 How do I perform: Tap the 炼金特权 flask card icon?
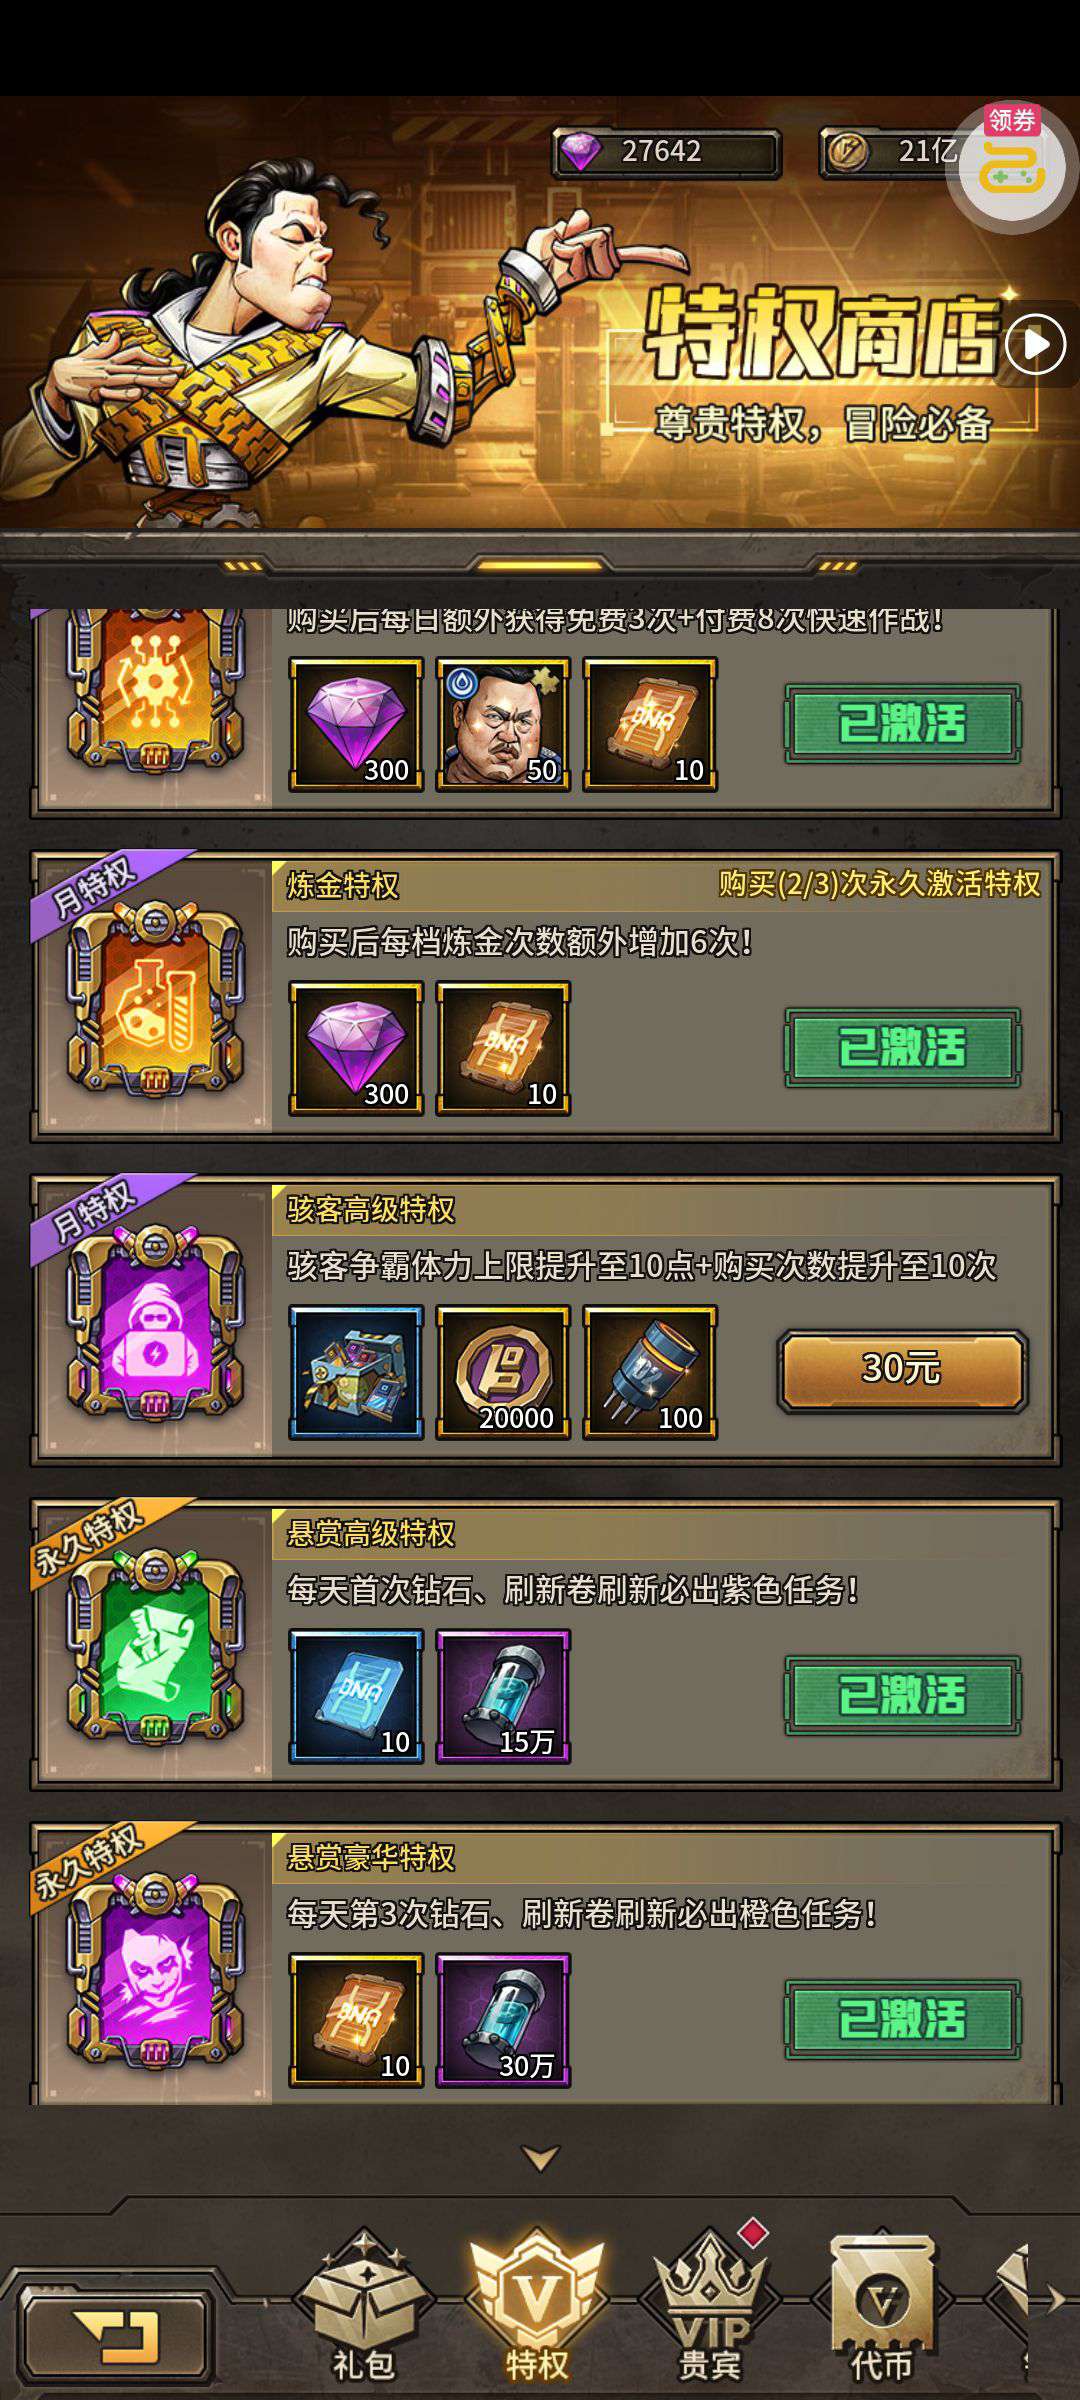click(x=155, y=1000)
